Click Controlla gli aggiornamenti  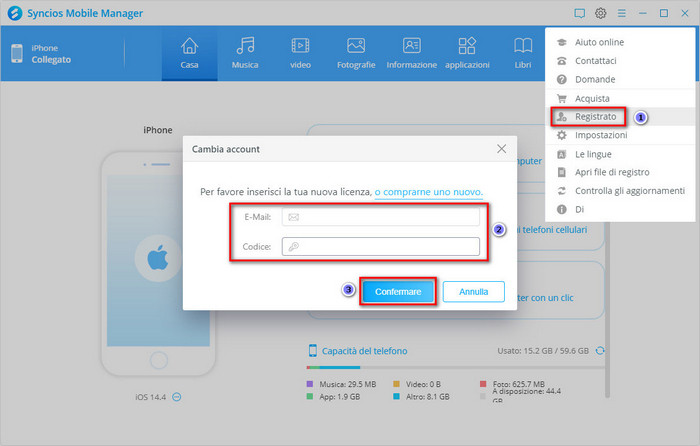click(x=620, y=191)
